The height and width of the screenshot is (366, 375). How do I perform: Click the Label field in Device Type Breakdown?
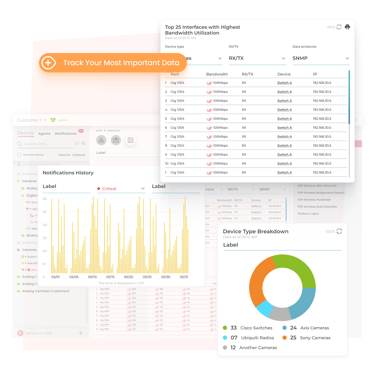click(282, 246)
